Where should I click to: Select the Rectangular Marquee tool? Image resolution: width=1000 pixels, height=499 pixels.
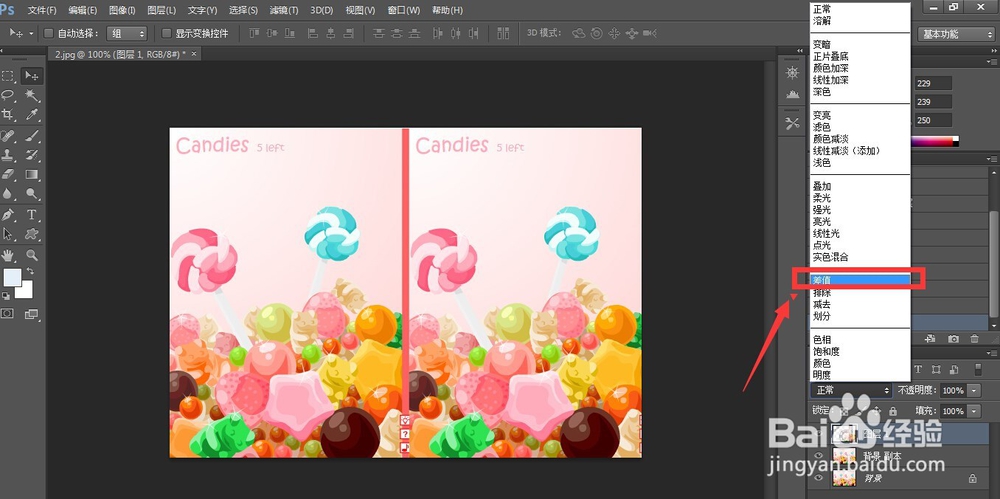point(8,76)
